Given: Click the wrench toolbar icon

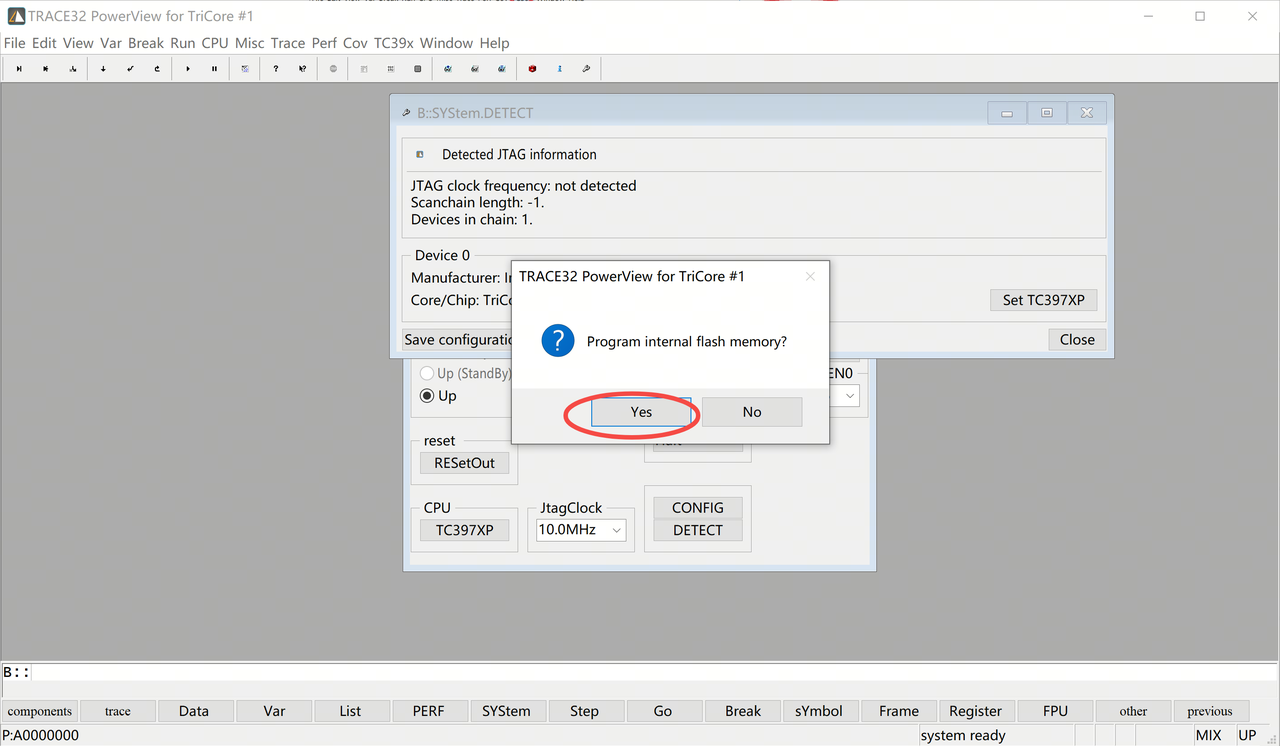Looking at the screenshot, I should pyautogui.click(x=586, y=69).
